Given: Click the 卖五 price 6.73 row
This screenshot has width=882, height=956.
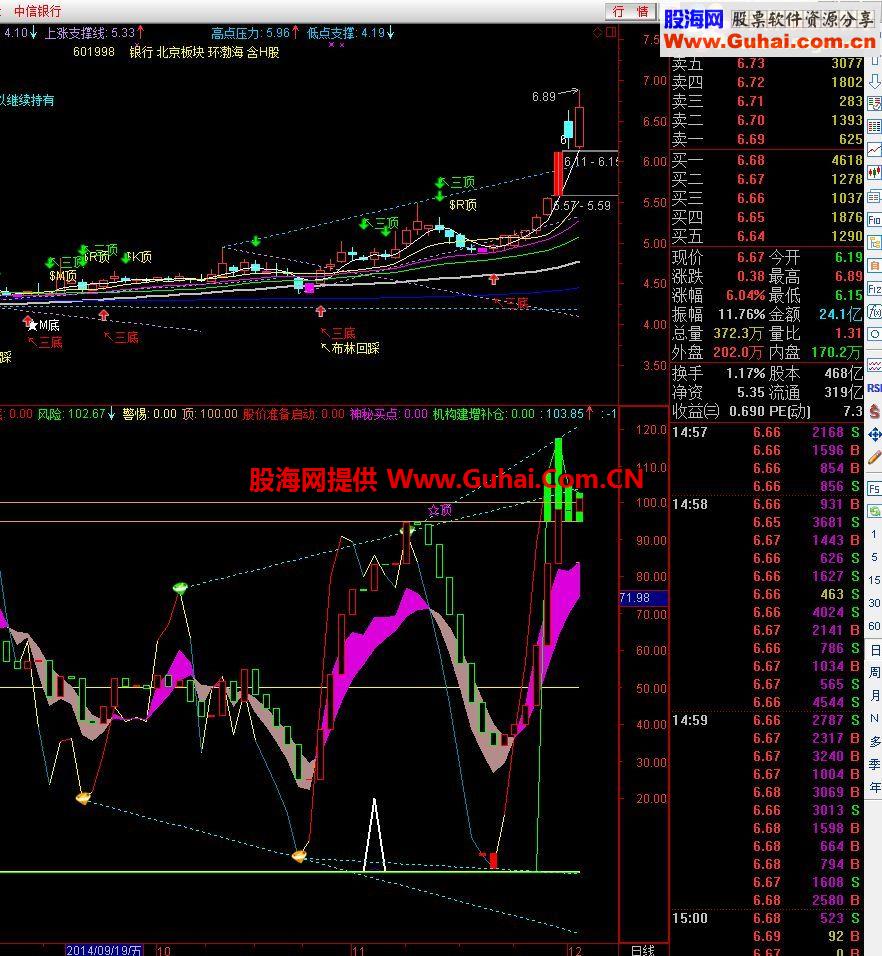Looking at the screenshot, I should pyautogui.click(x=767, y=63).
